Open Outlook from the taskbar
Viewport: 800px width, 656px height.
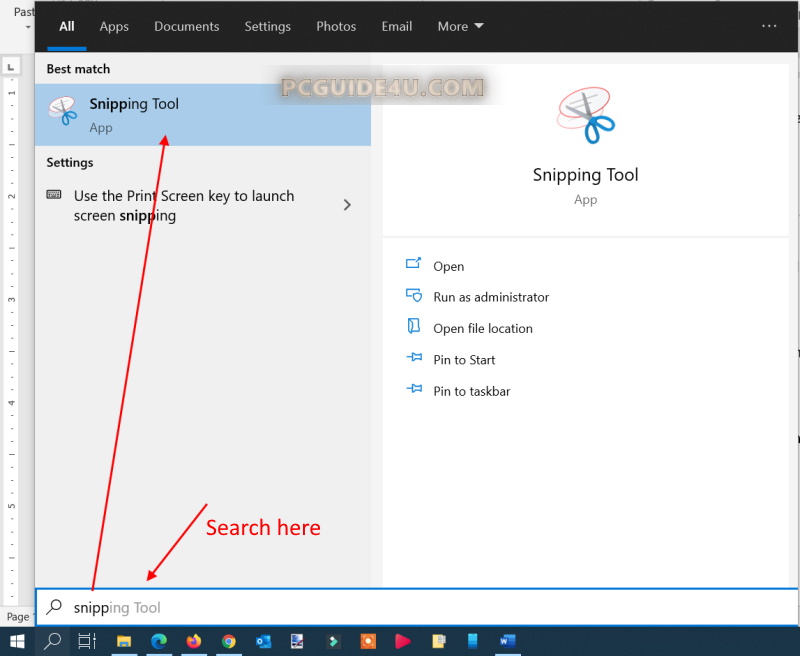264,641
